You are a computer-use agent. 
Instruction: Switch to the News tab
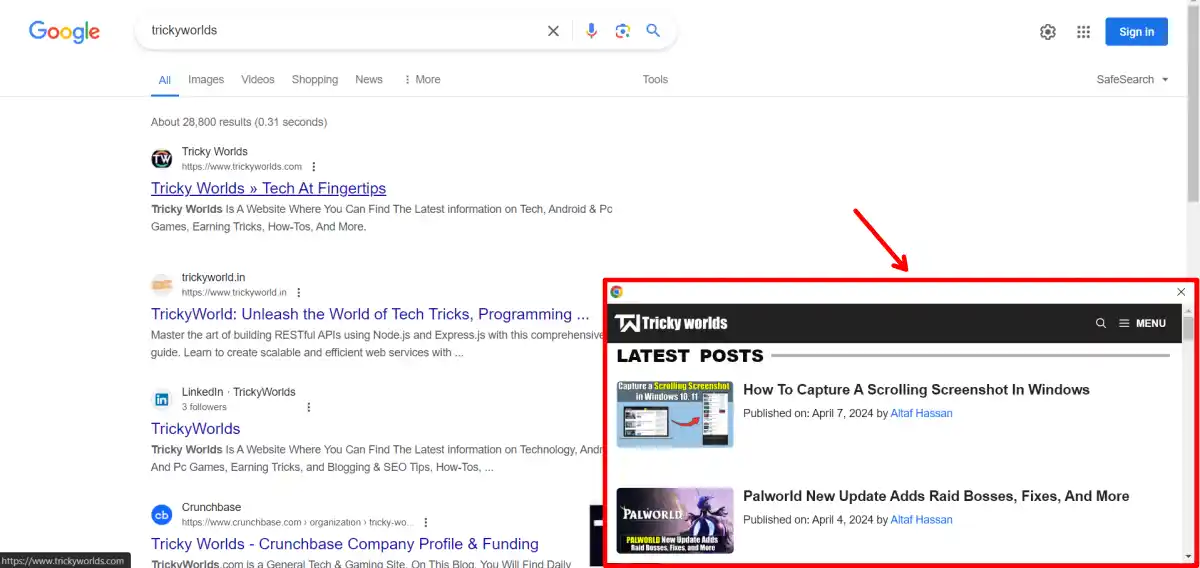tap(369, 80)
